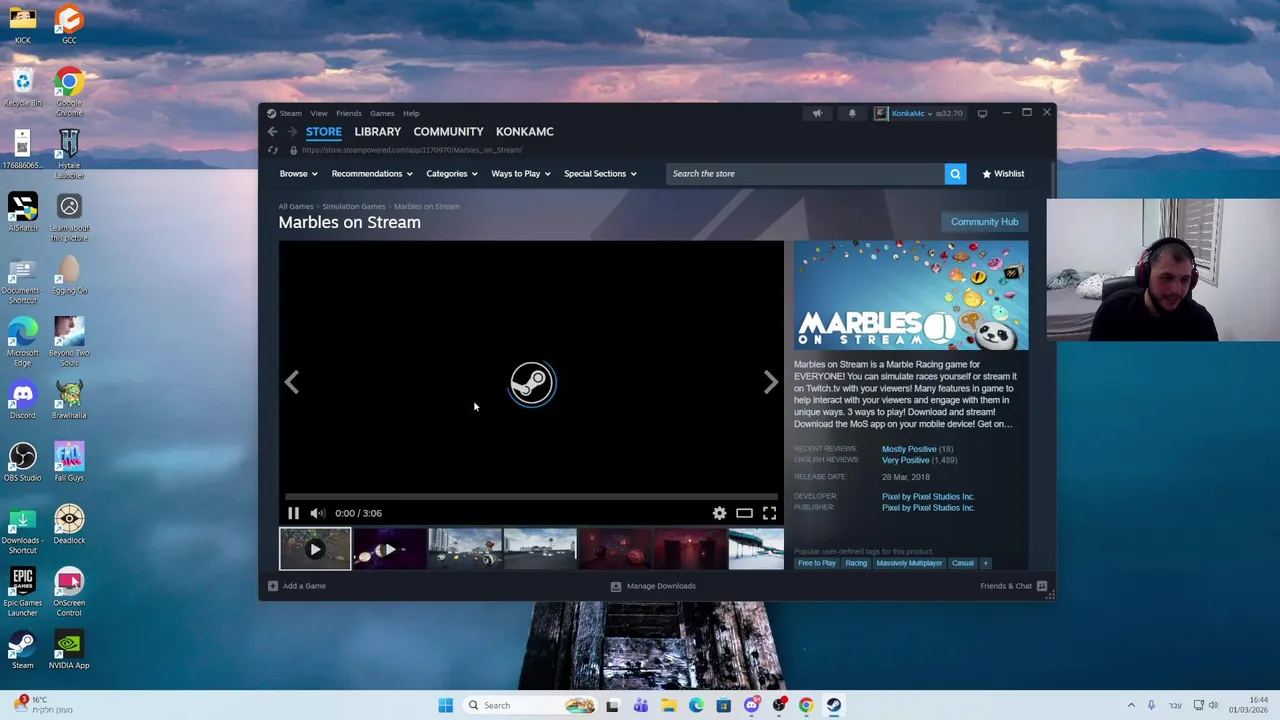Click the padlock icon by the URL
This screenshot has width=1280, height=720.
point(293,150)
